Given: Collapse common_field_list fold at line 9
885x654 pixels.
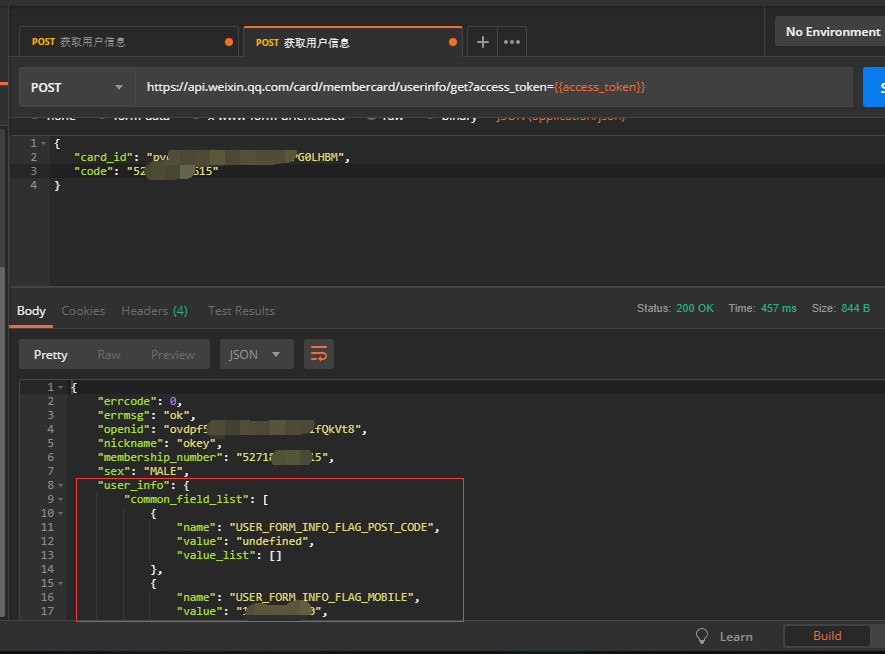Looking at the screenshot, I should [60, 499].
